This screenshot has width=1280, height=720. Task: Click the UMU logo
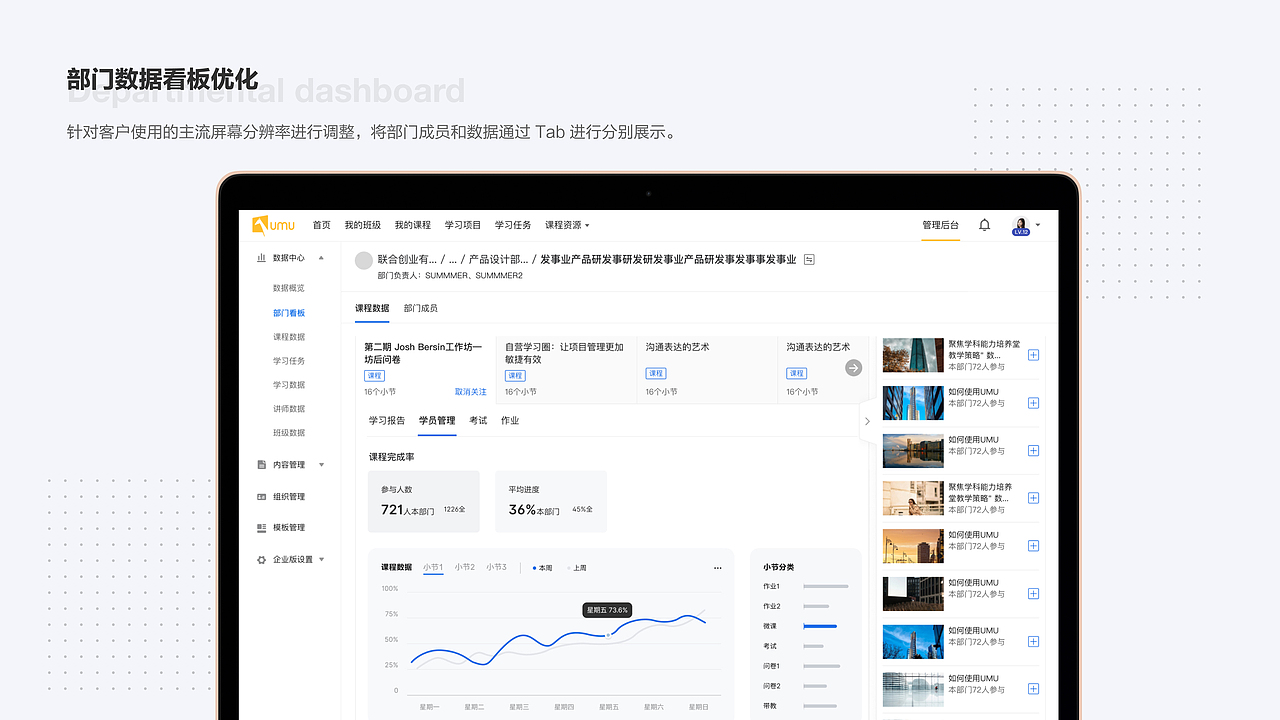point(272,225)
